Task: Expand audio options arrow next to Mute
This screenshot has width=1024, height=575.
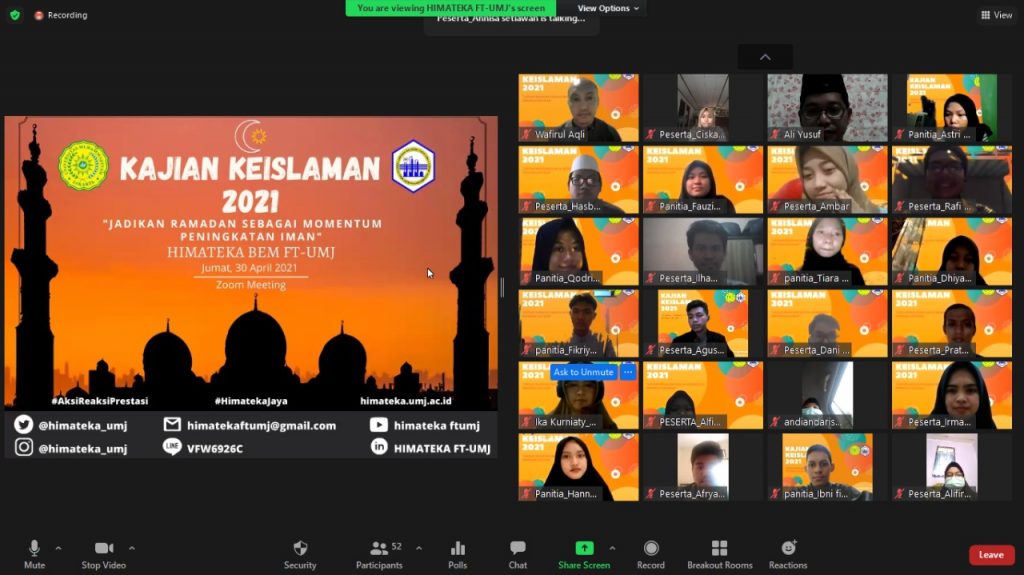Action: (58, 548)
